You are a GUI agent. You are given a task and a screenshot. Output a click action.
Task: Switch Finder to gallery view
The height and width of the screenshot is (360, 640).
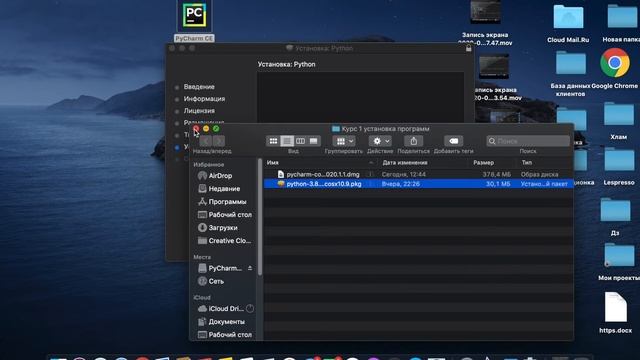(x=313, y=141)
